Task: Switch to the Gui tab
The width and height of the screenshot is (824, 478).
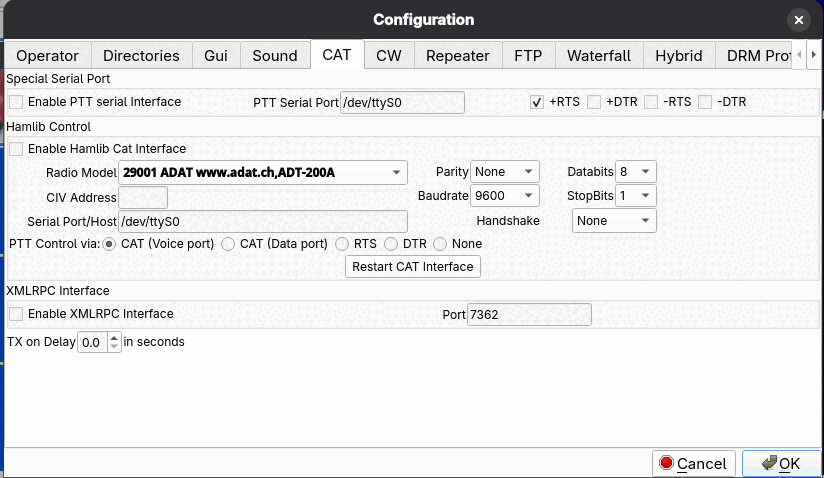Action: click(x=216, y=56)
